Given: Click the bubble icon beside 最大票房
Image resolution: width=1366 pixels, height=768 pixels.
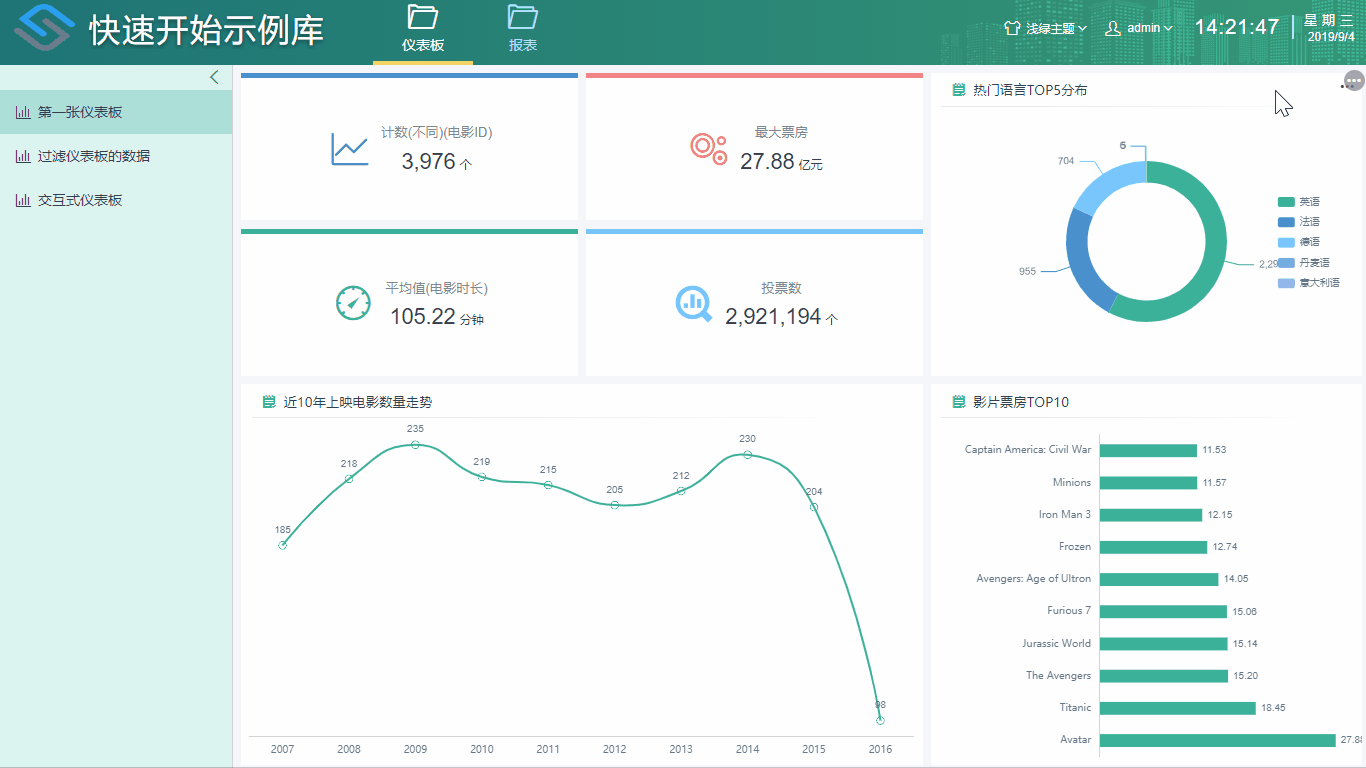Looking at the screenshot, I should [x=708, y=147].
